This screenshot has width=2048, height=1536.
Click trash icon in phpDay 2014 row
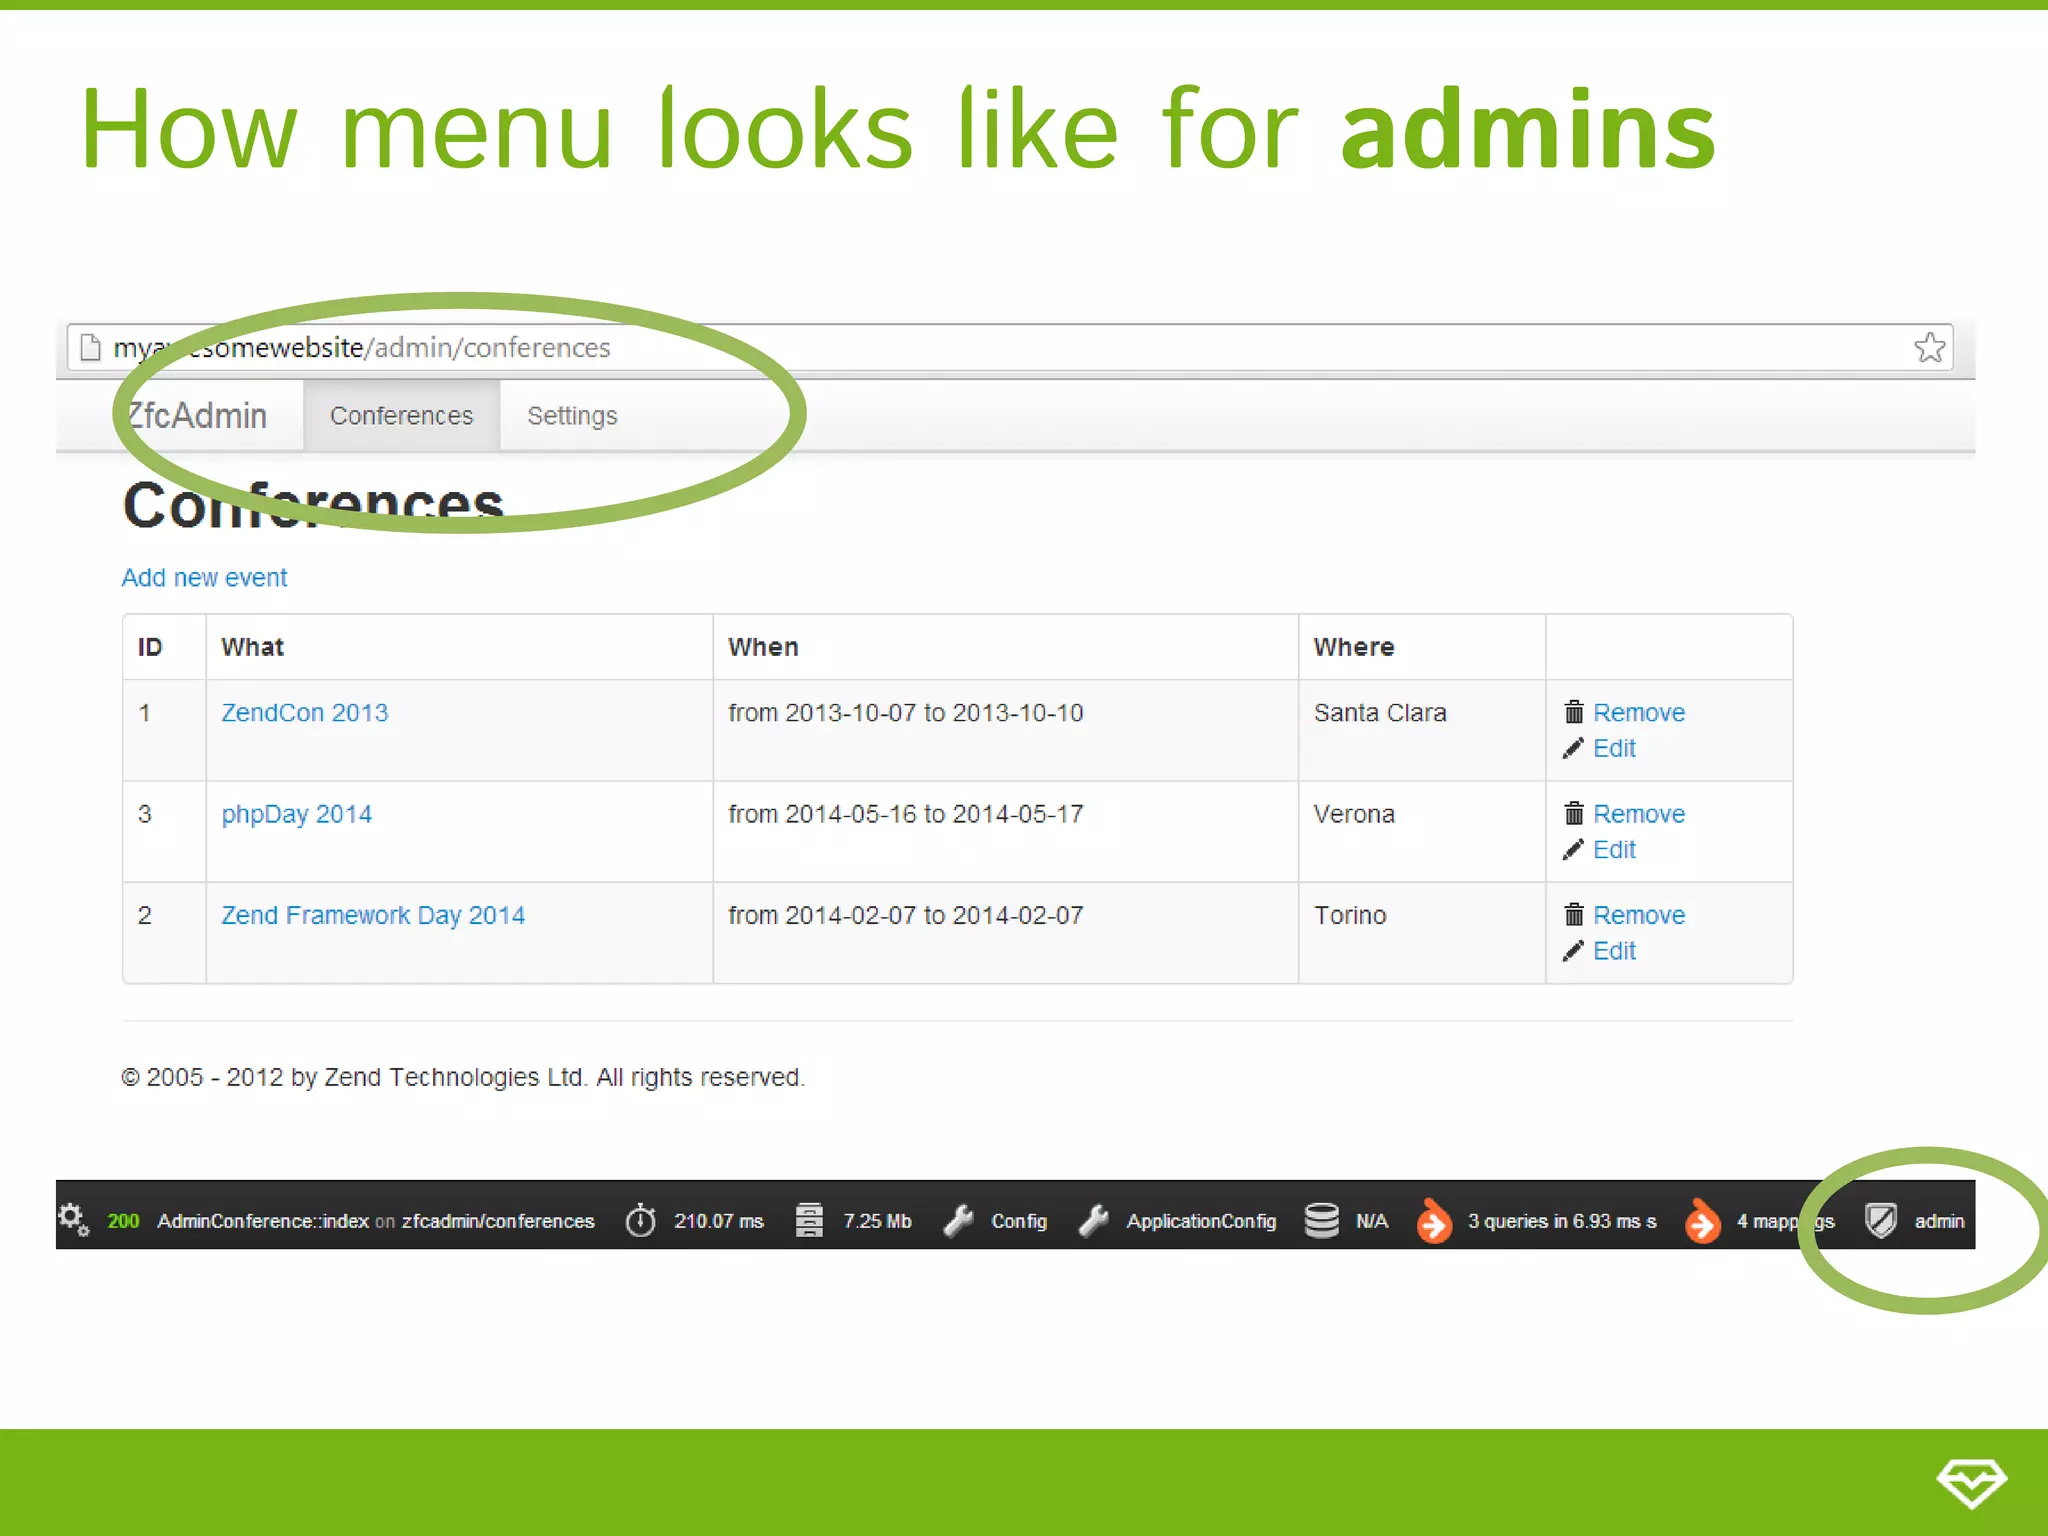point(1574,812)
